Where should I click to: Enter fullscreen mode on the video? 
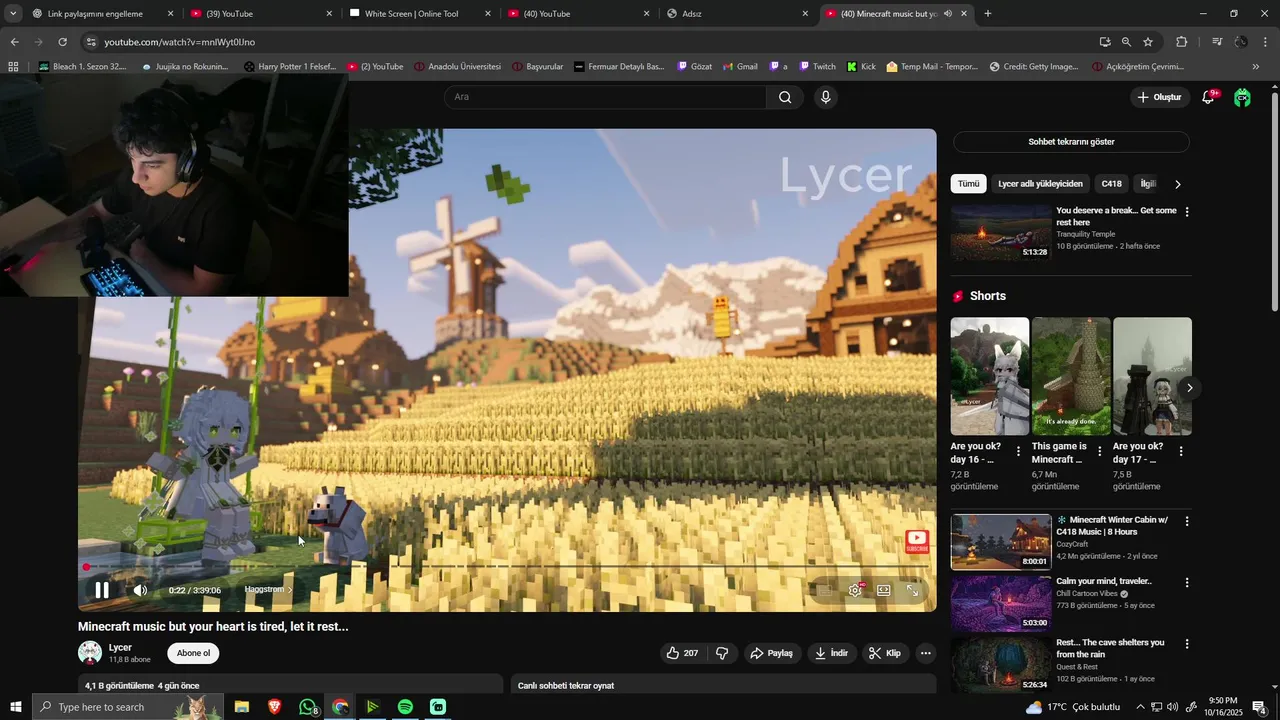coord(913,590)
